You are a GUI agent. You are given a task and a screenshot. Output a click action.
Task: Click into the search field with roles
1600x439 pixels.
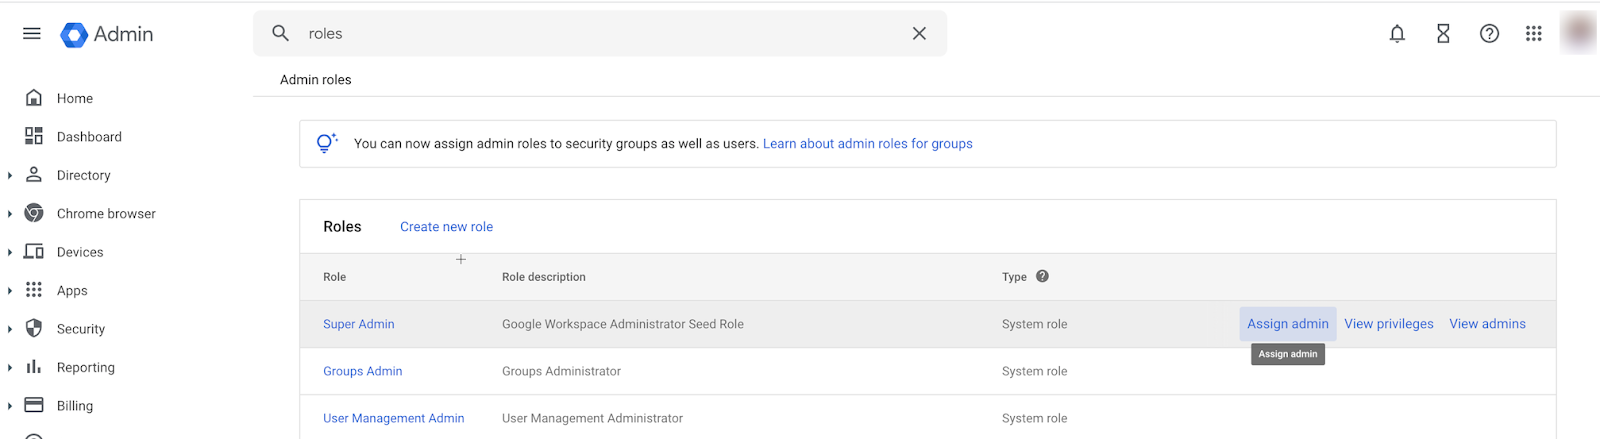(600, 33)
